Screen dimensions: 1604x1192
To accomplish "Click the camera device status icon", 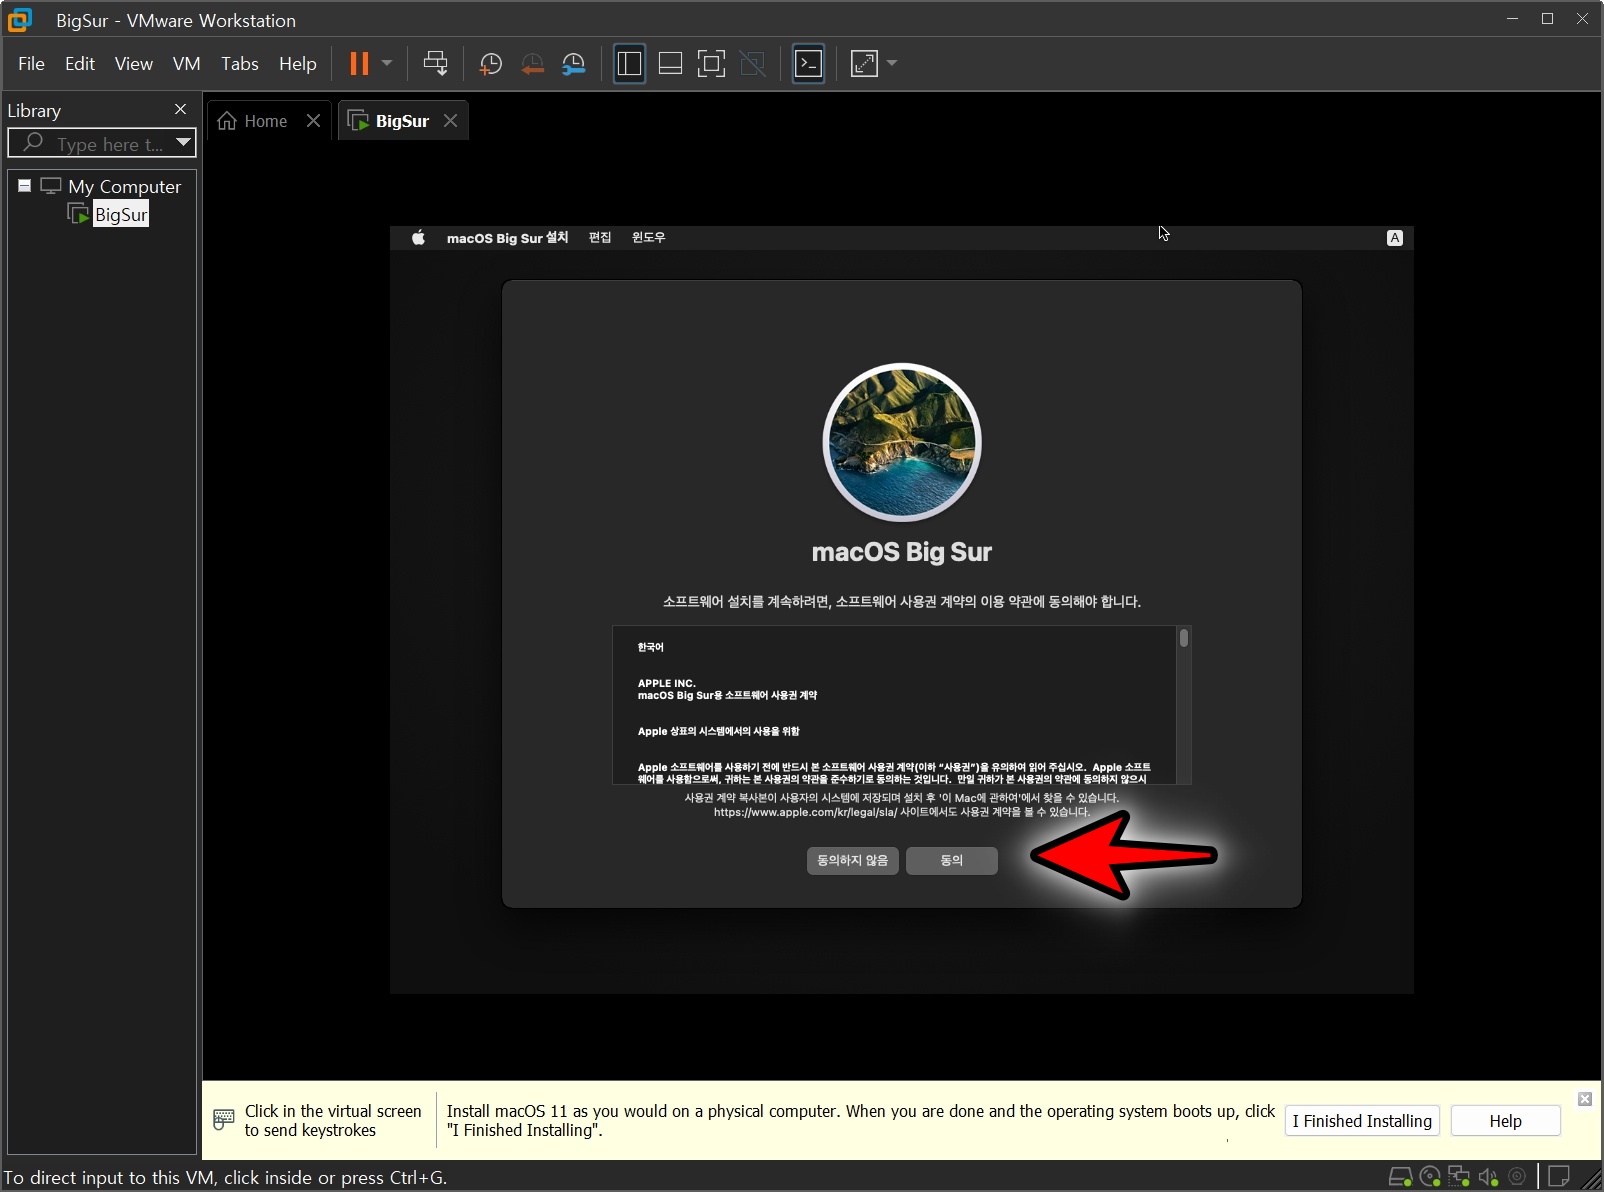I will (1517, 1177).
